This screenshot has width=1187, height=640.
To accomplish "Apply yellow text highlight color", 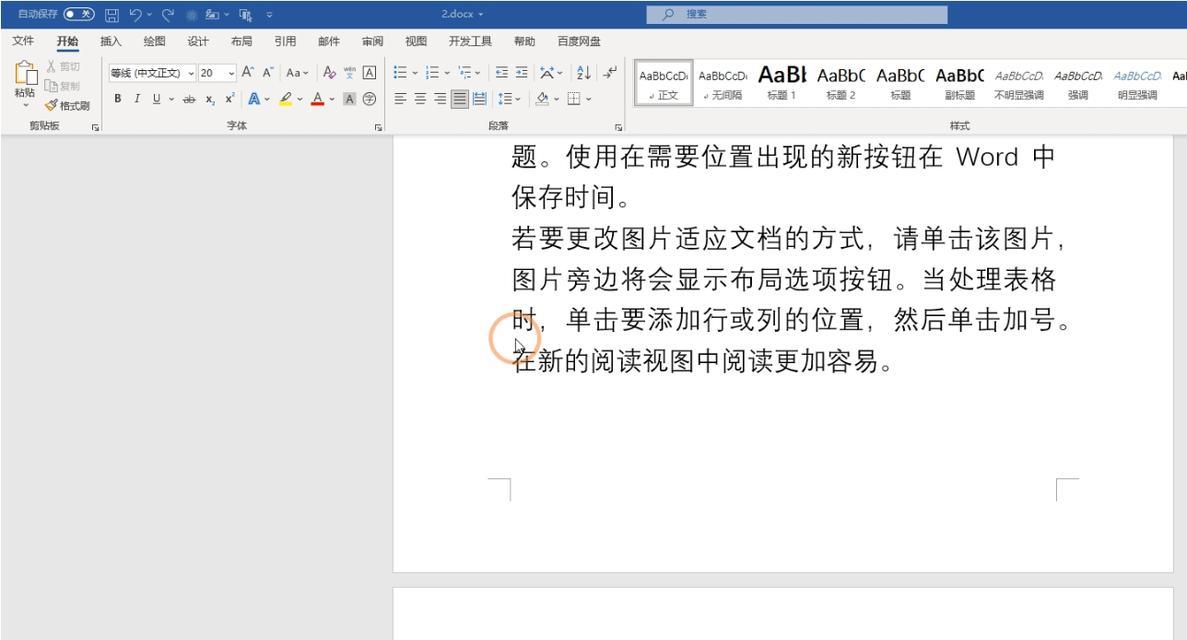I will 285,98.
